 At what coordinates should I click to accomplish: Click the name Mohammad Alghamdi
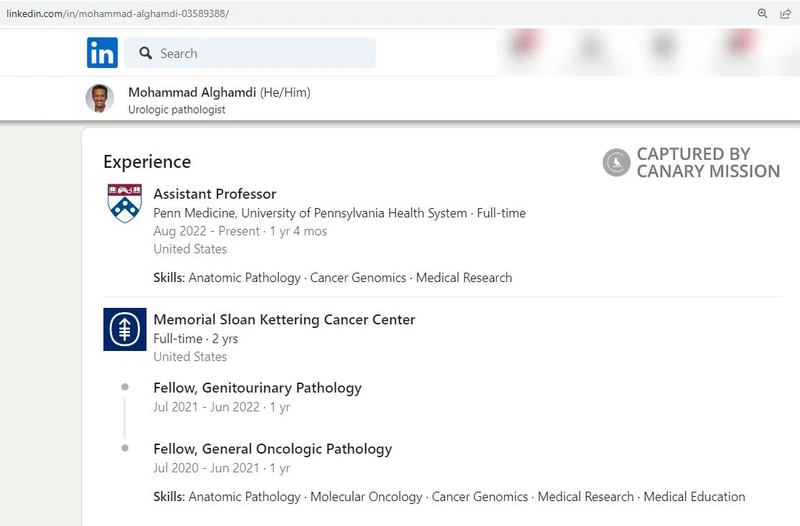[192, 92]
